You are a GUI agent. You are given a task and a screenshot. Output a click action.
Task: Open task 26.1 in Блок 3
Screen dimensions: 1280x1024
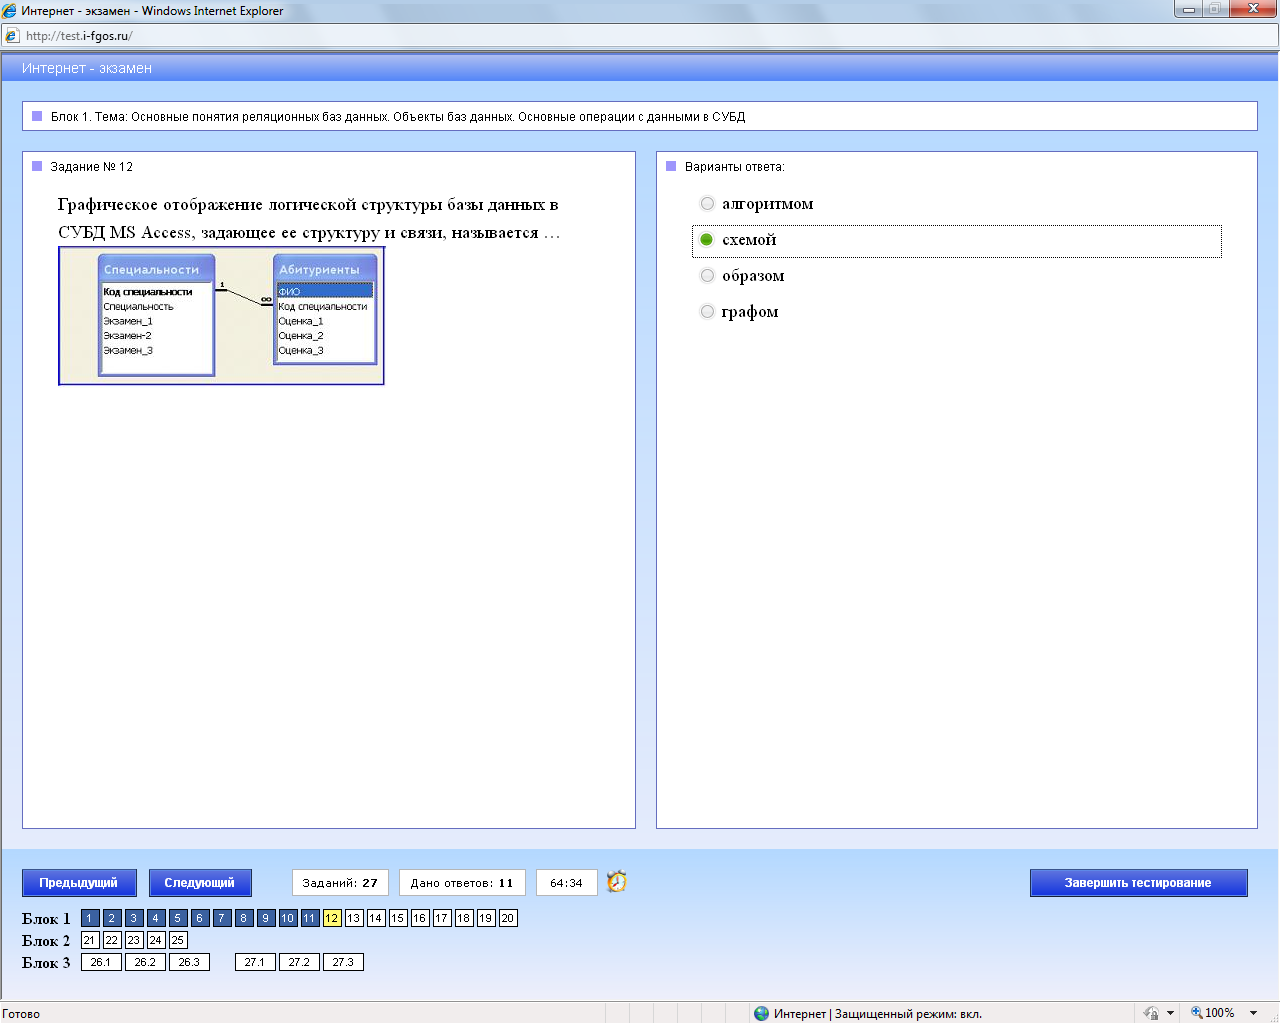[101, 962]
